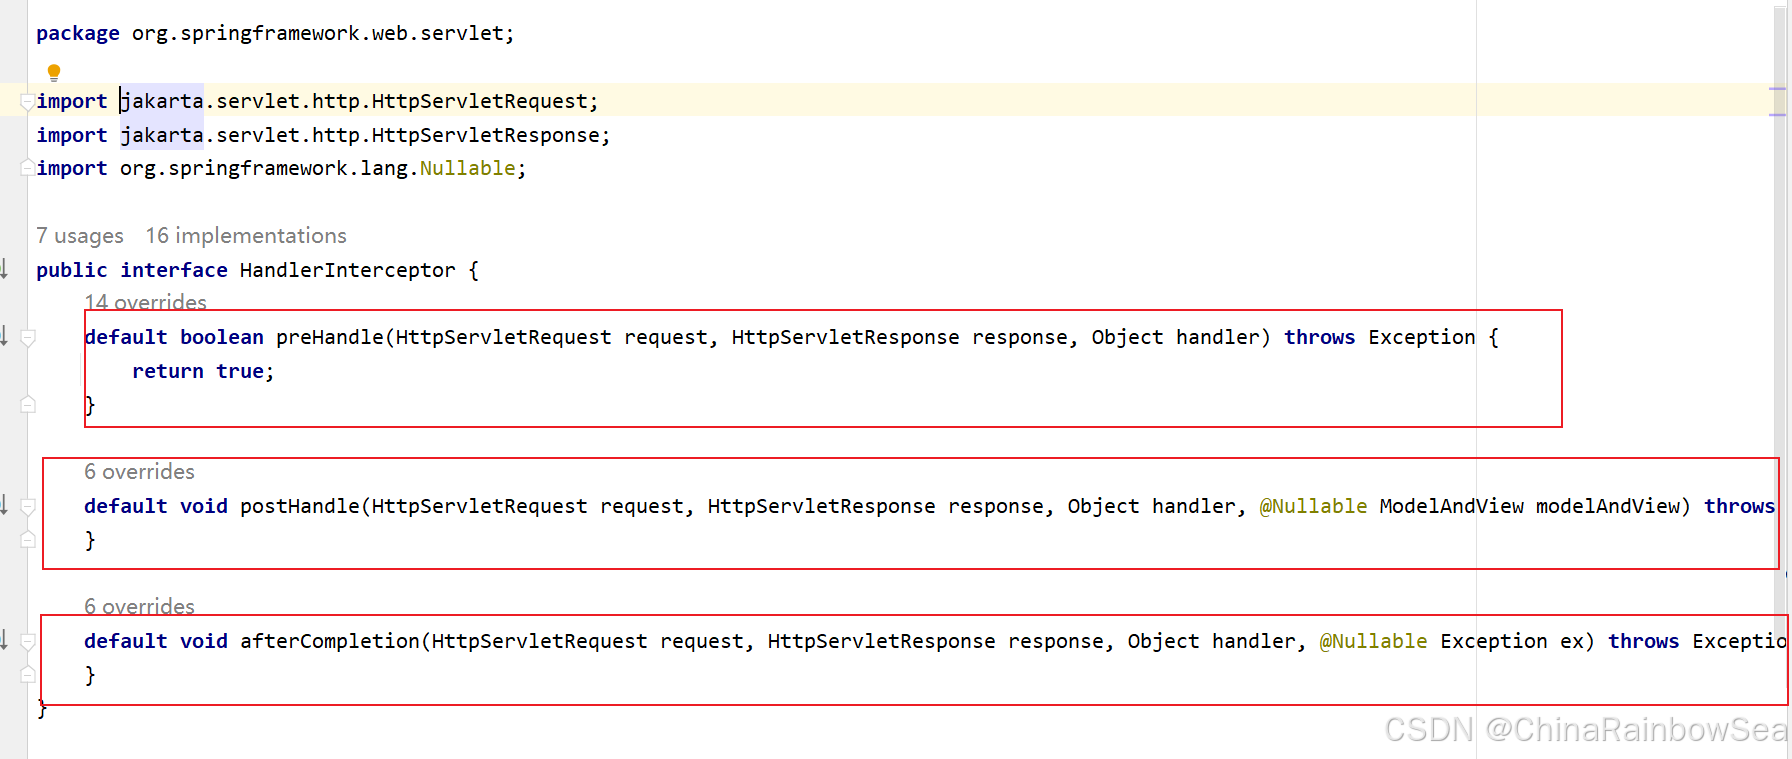Click the HandlerInterceptor interface name
1792x759 pixels.
point(347,270)
